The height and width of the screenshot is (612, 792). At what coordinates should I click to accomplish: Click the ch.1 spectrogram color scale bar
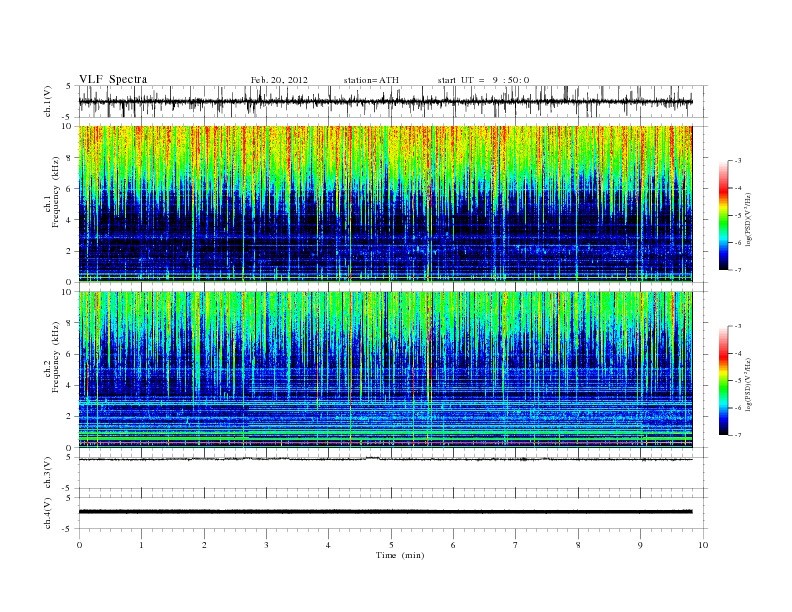[x=723, y=215]
